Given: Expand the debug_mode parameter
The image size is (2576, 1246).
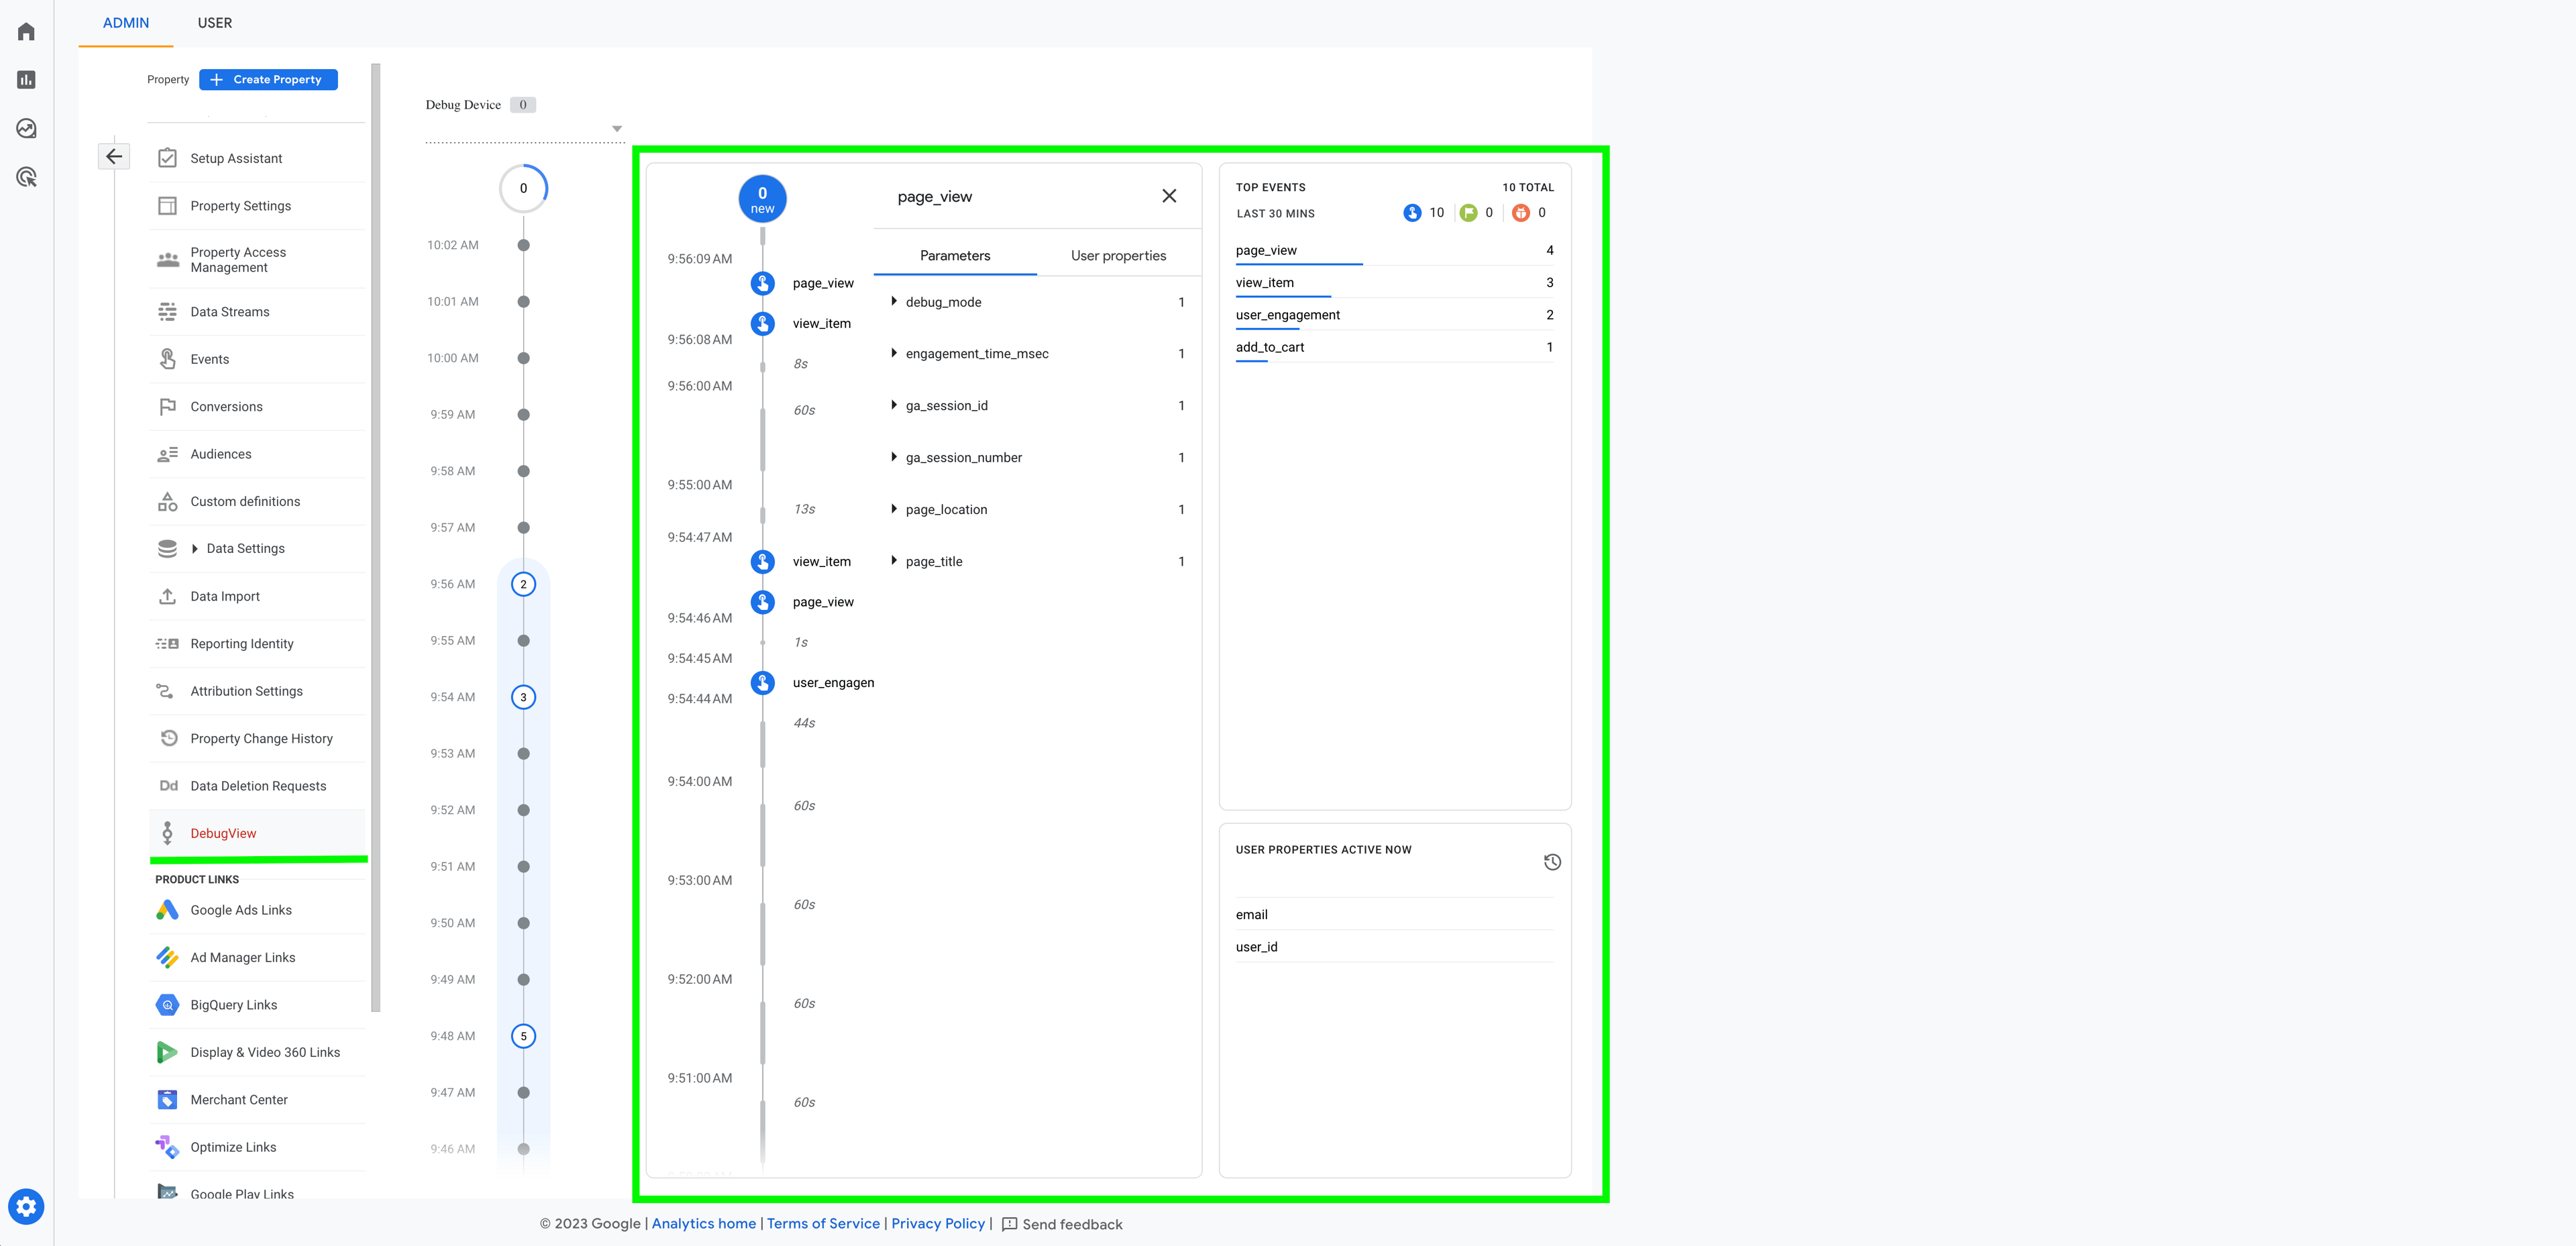Looking at the screenshot, I should coord(894,301).
